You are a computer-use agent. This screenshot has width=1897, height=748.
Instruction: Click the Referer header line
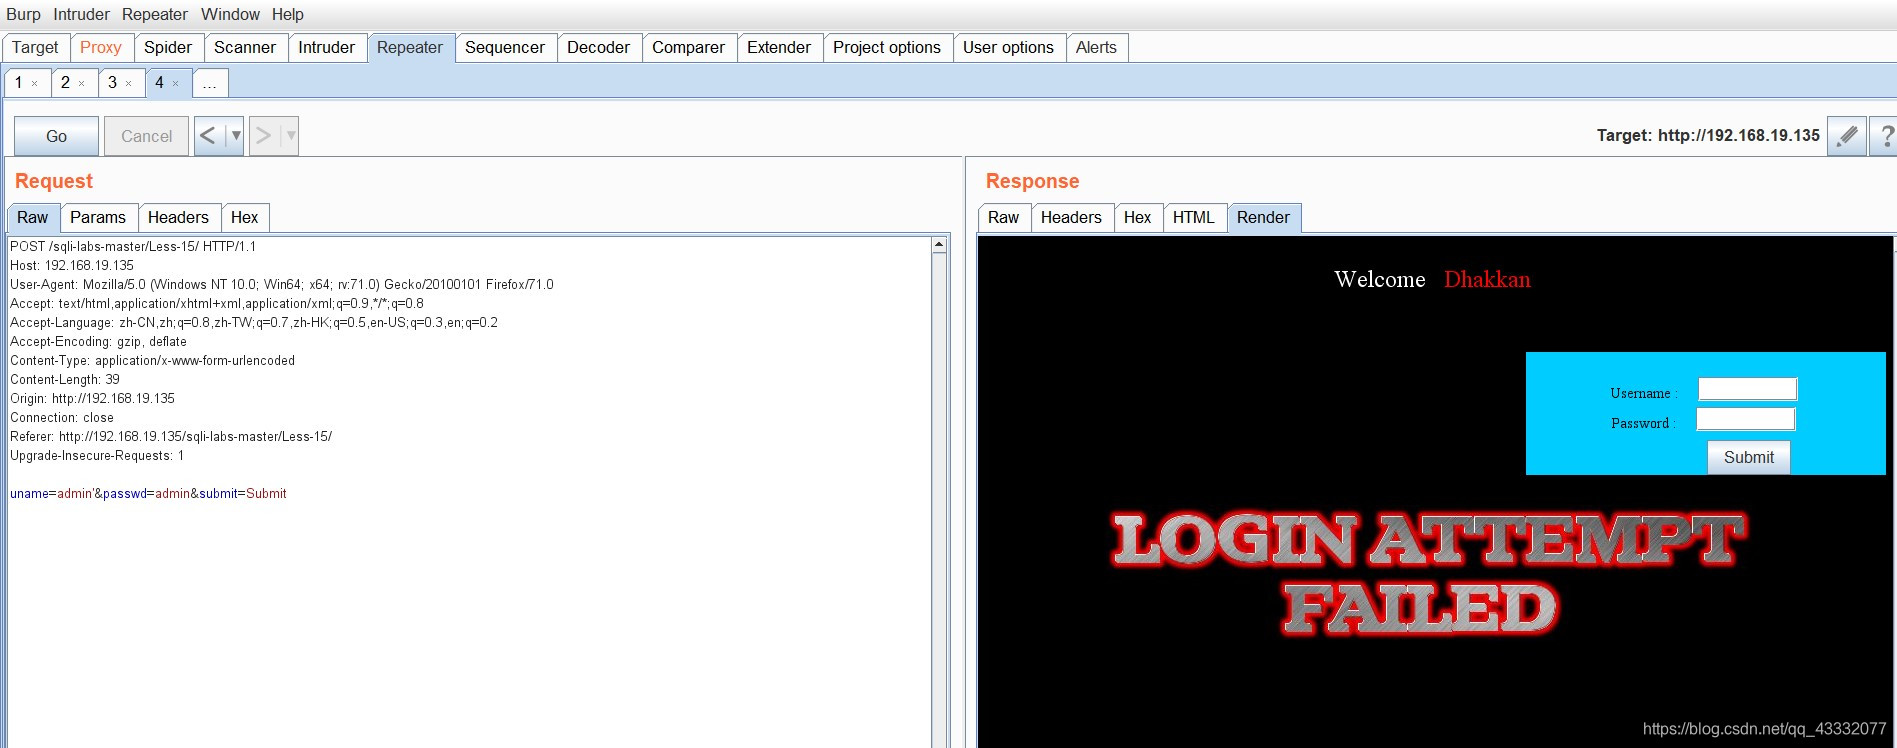171,437
